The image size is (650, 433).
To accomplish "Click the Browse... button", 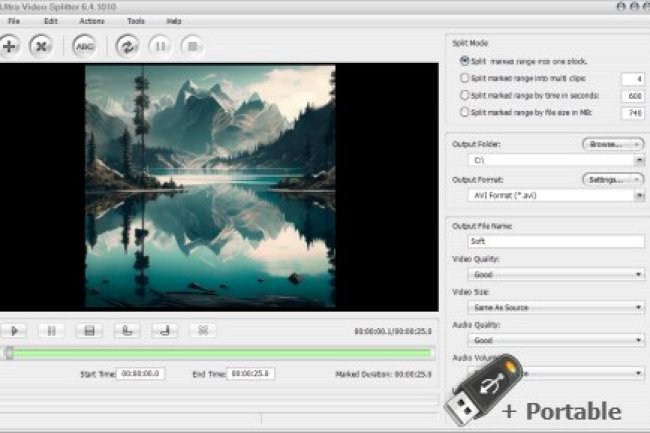I will (613, 144).
